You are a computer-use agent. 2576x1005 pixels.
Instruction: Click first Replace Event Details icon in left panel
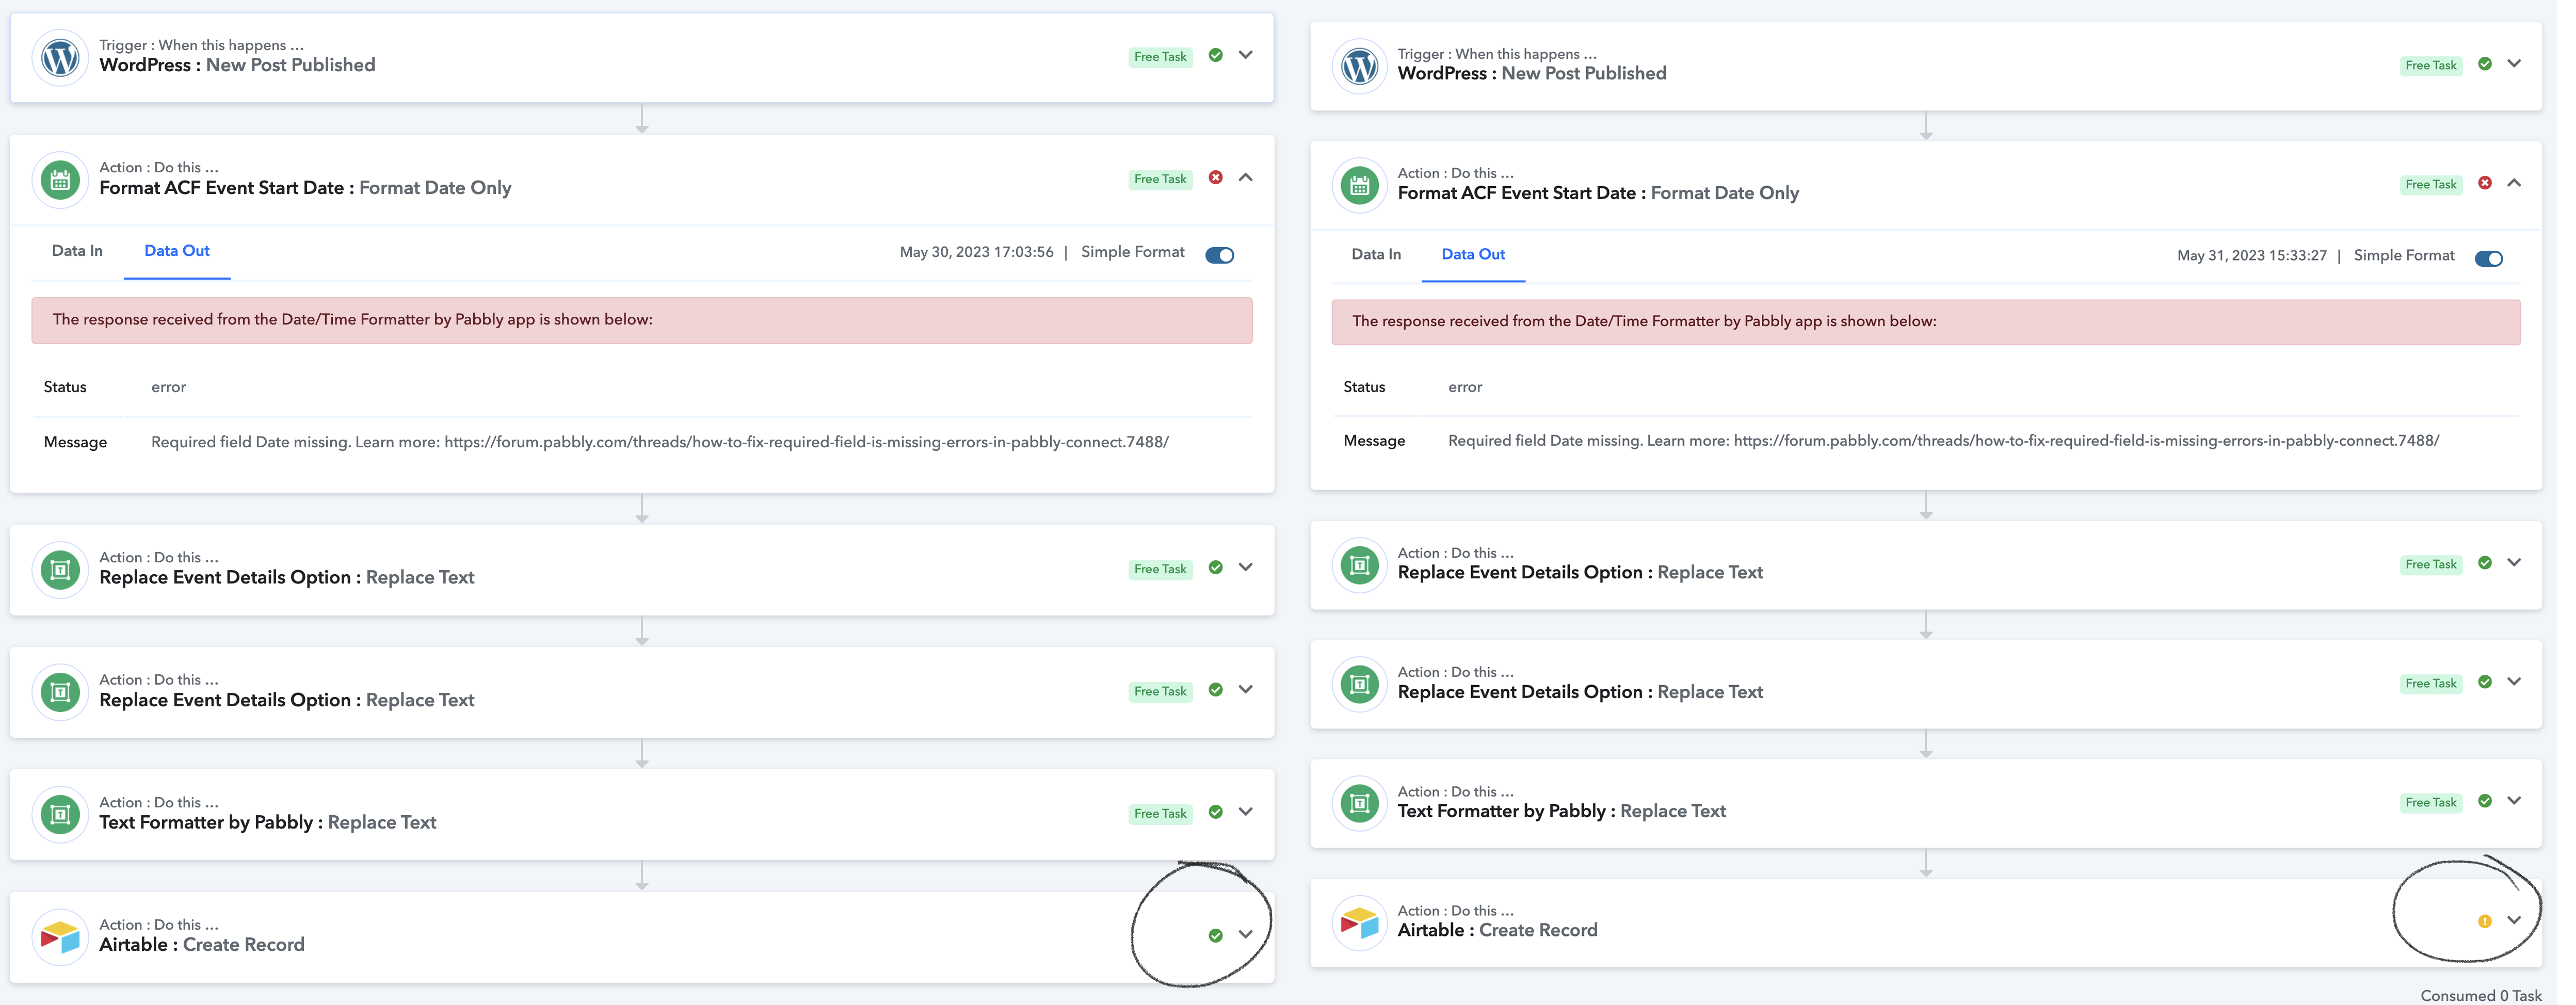60,570
